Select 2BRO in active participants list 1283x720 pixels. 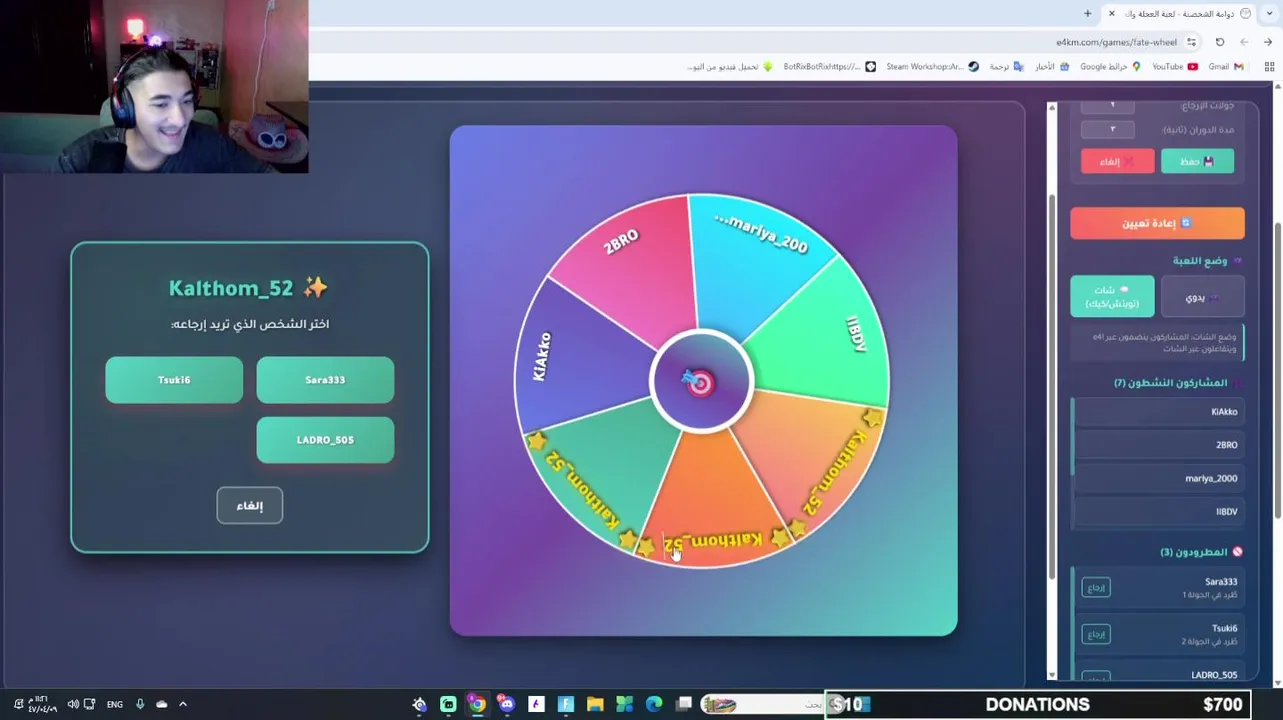1157,445
